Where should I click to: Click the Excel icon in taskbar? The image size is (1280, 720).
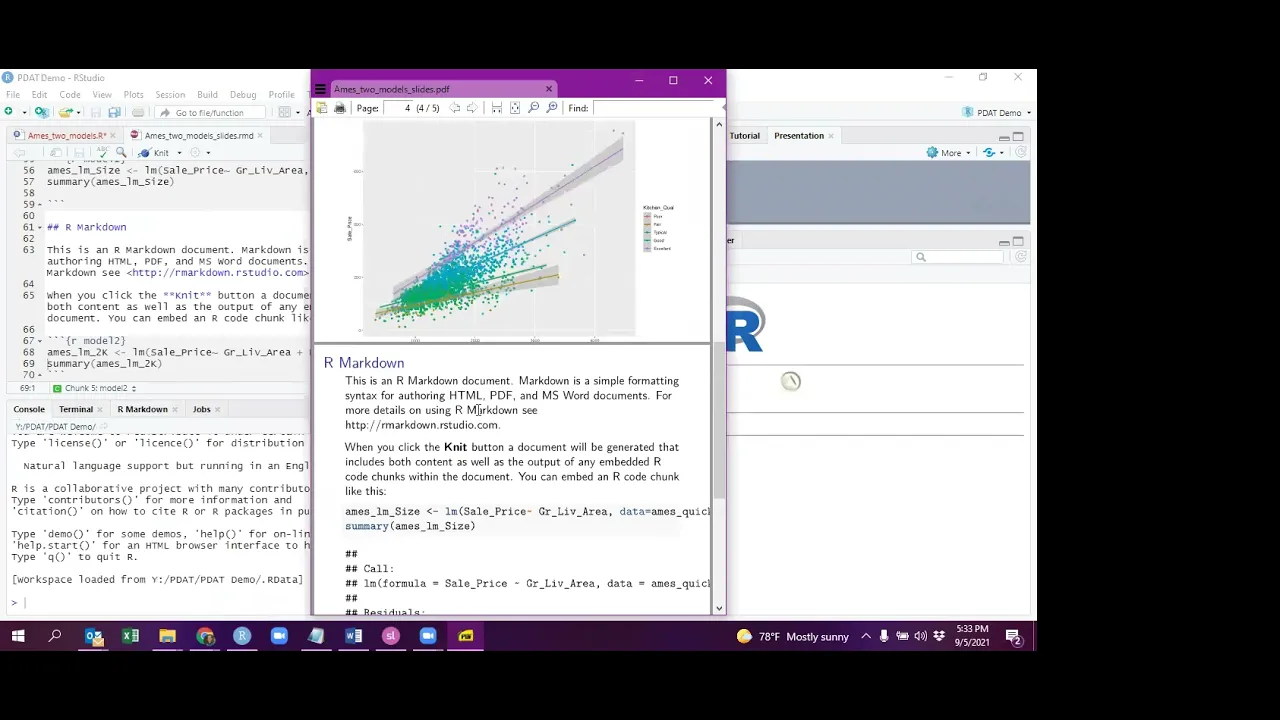pos(130,636)
